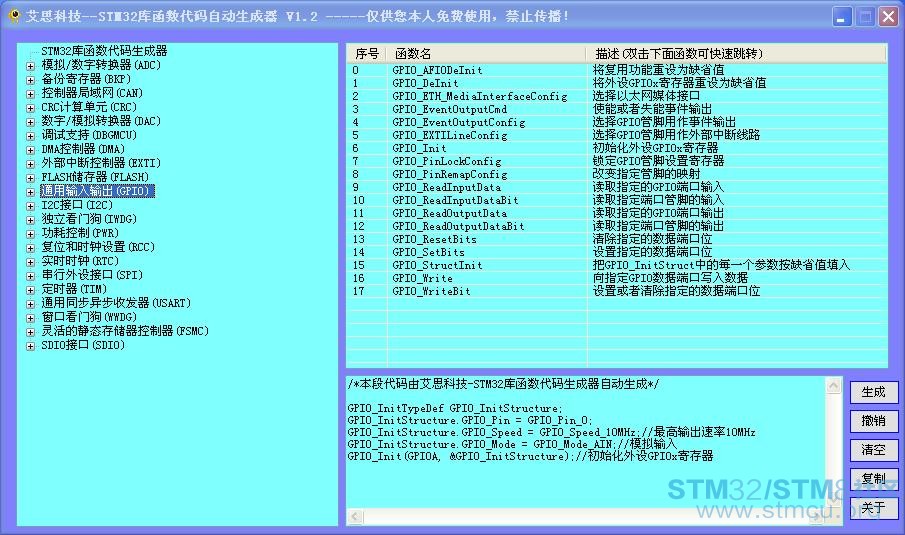This screenshot has width=905, height=535.
Task: Select the GPIO_DeInit function row
Action: (616, 83)
